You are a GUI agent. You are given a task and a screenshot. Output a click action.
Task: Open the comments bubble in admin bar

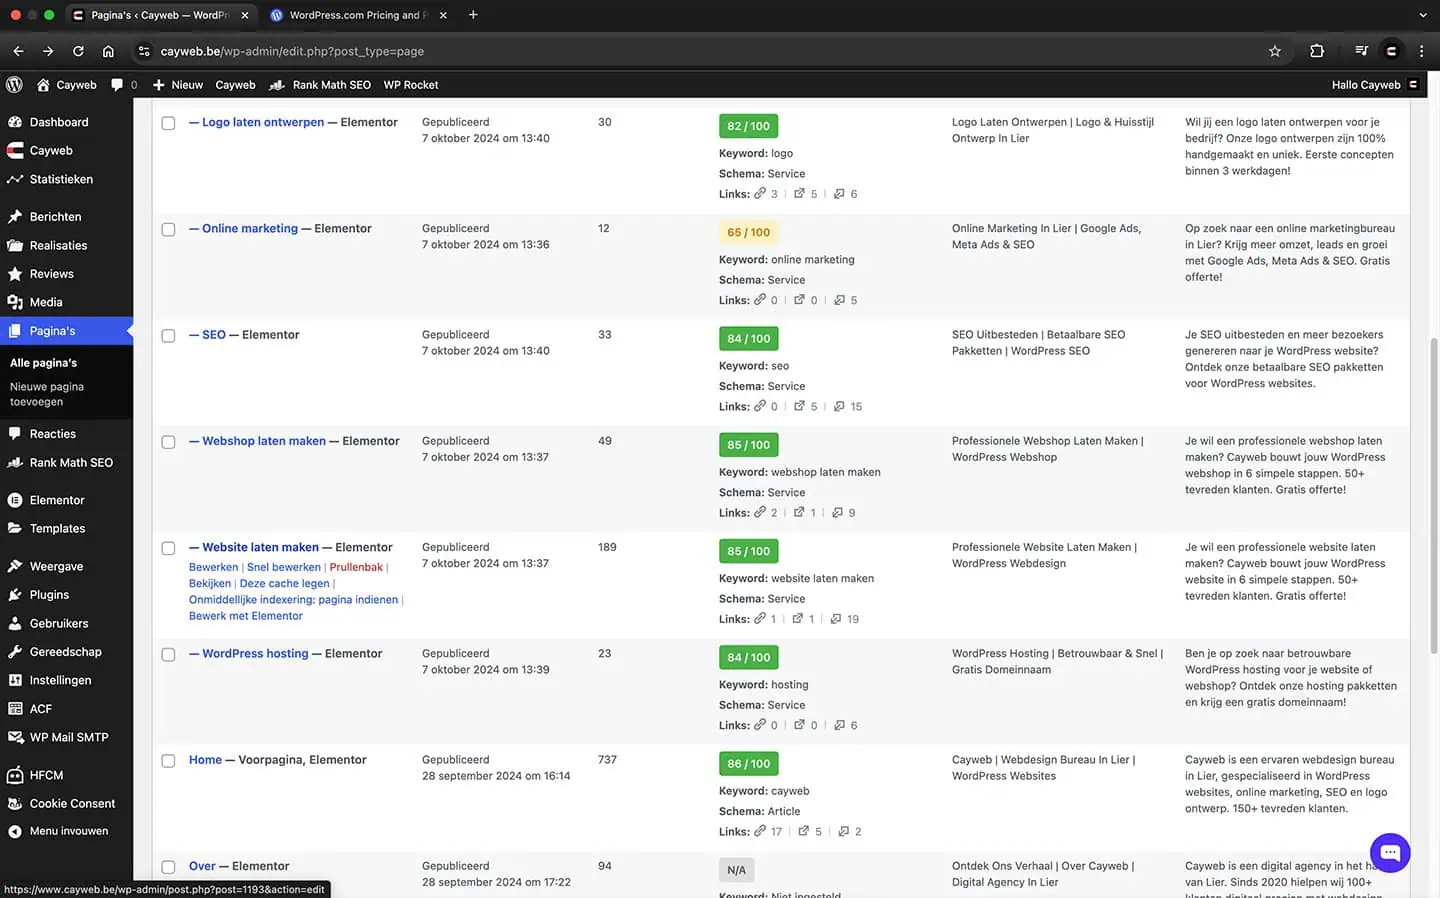click(x=117, y=85)
